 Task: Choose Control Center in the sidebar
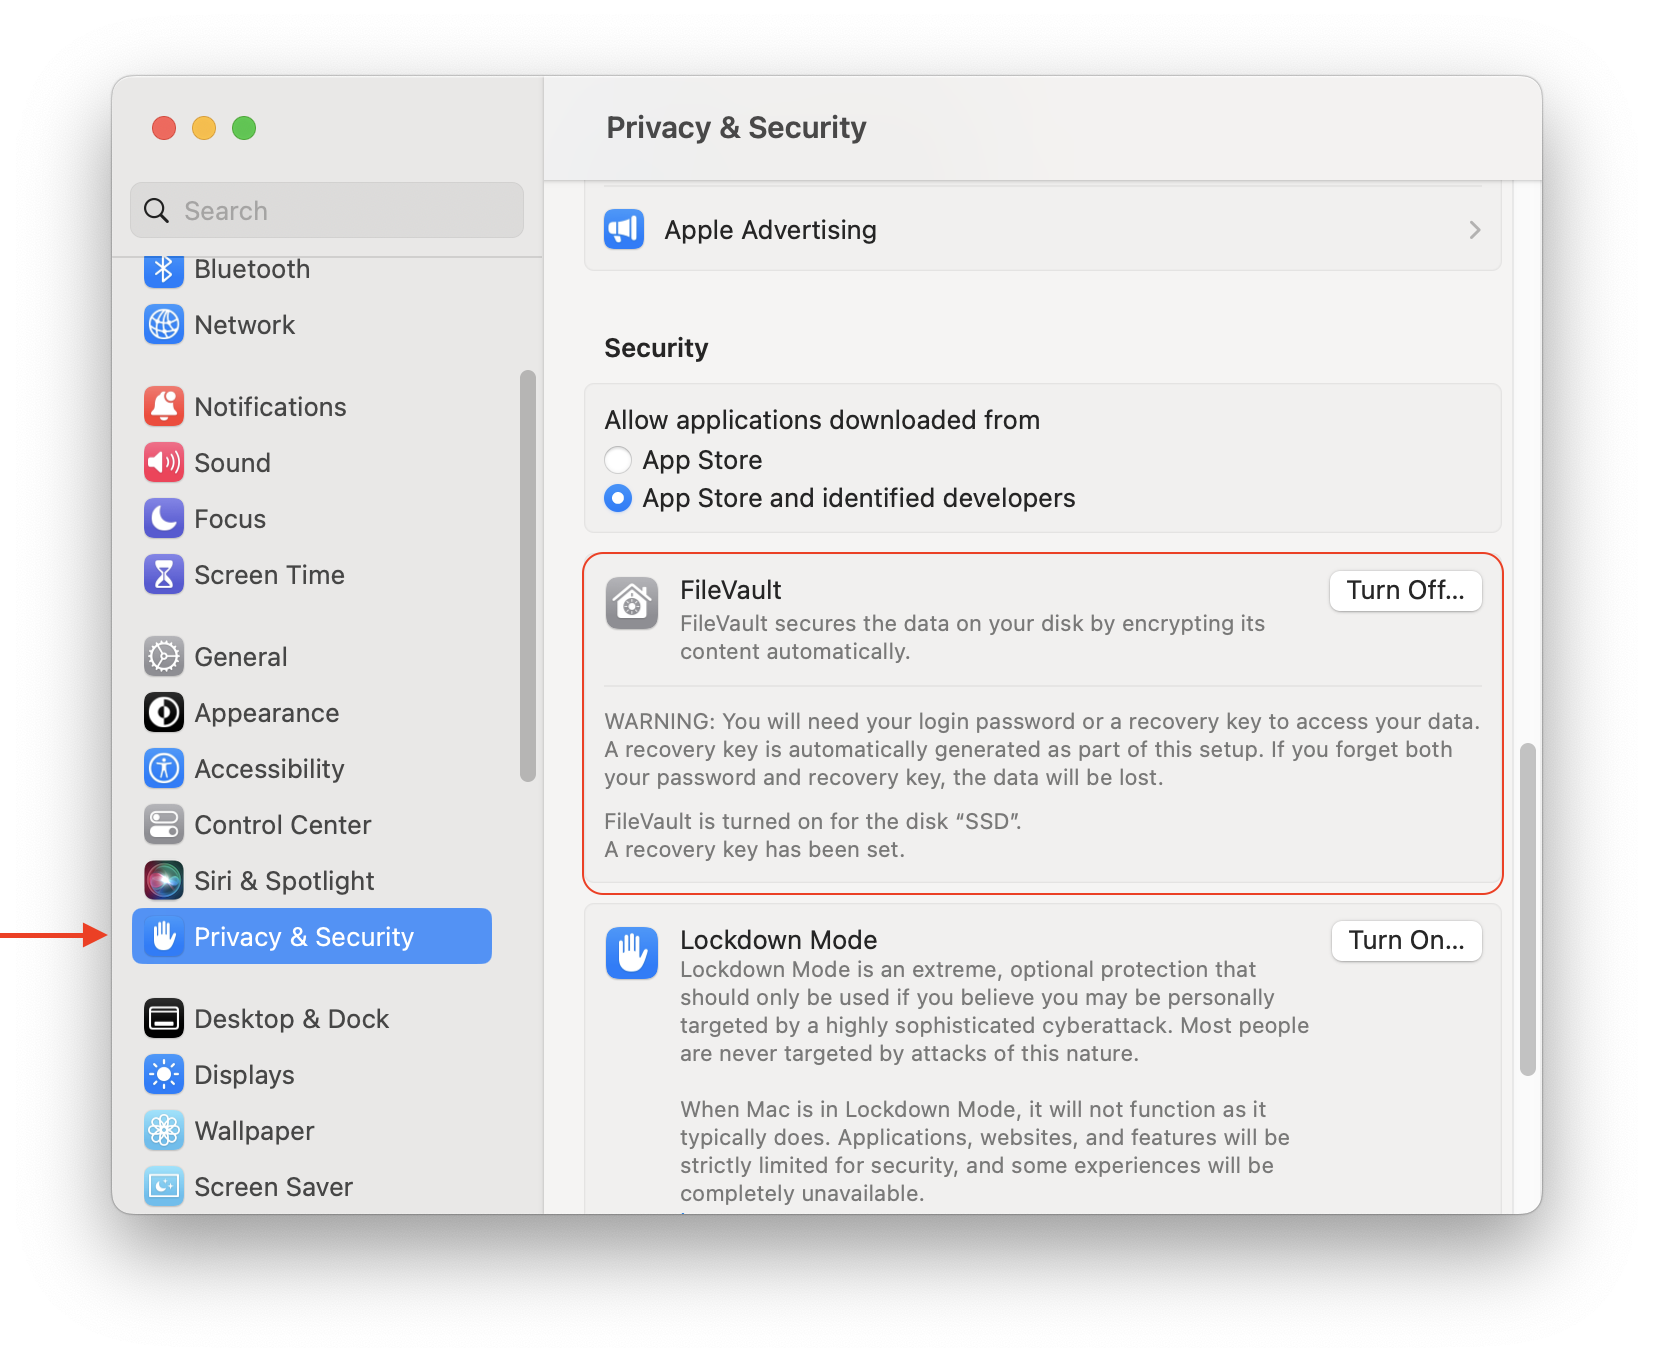click(312, 825)
